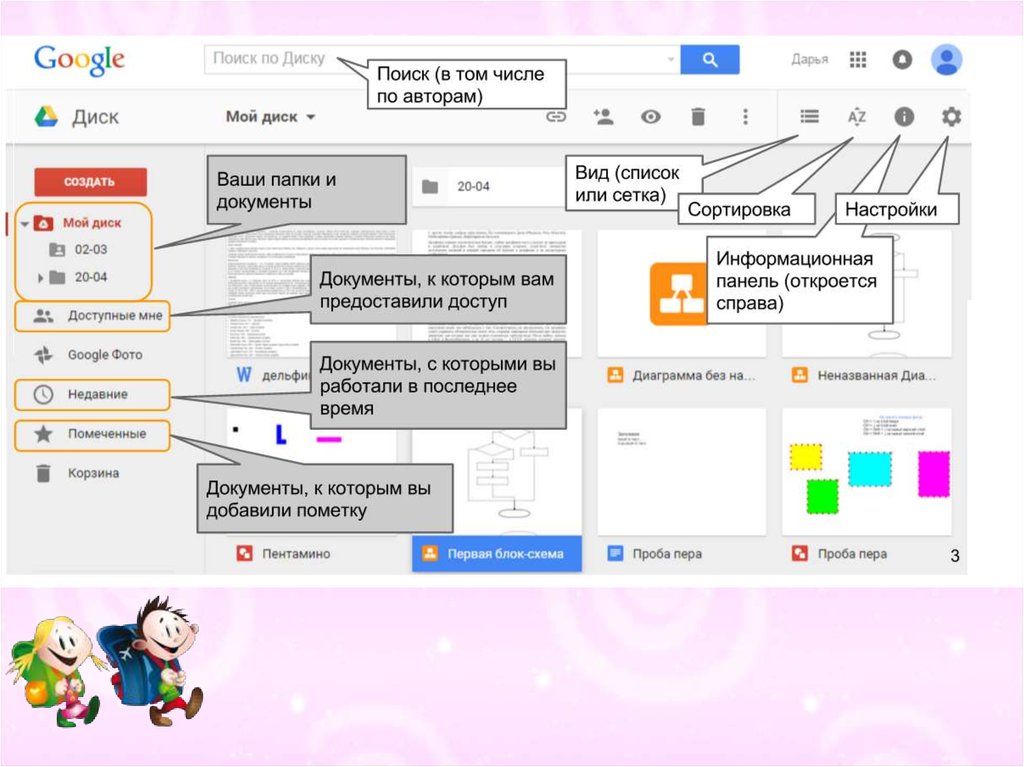Open settings gear icon
This screenshot has height=767, width=1024.
[951, 117]
